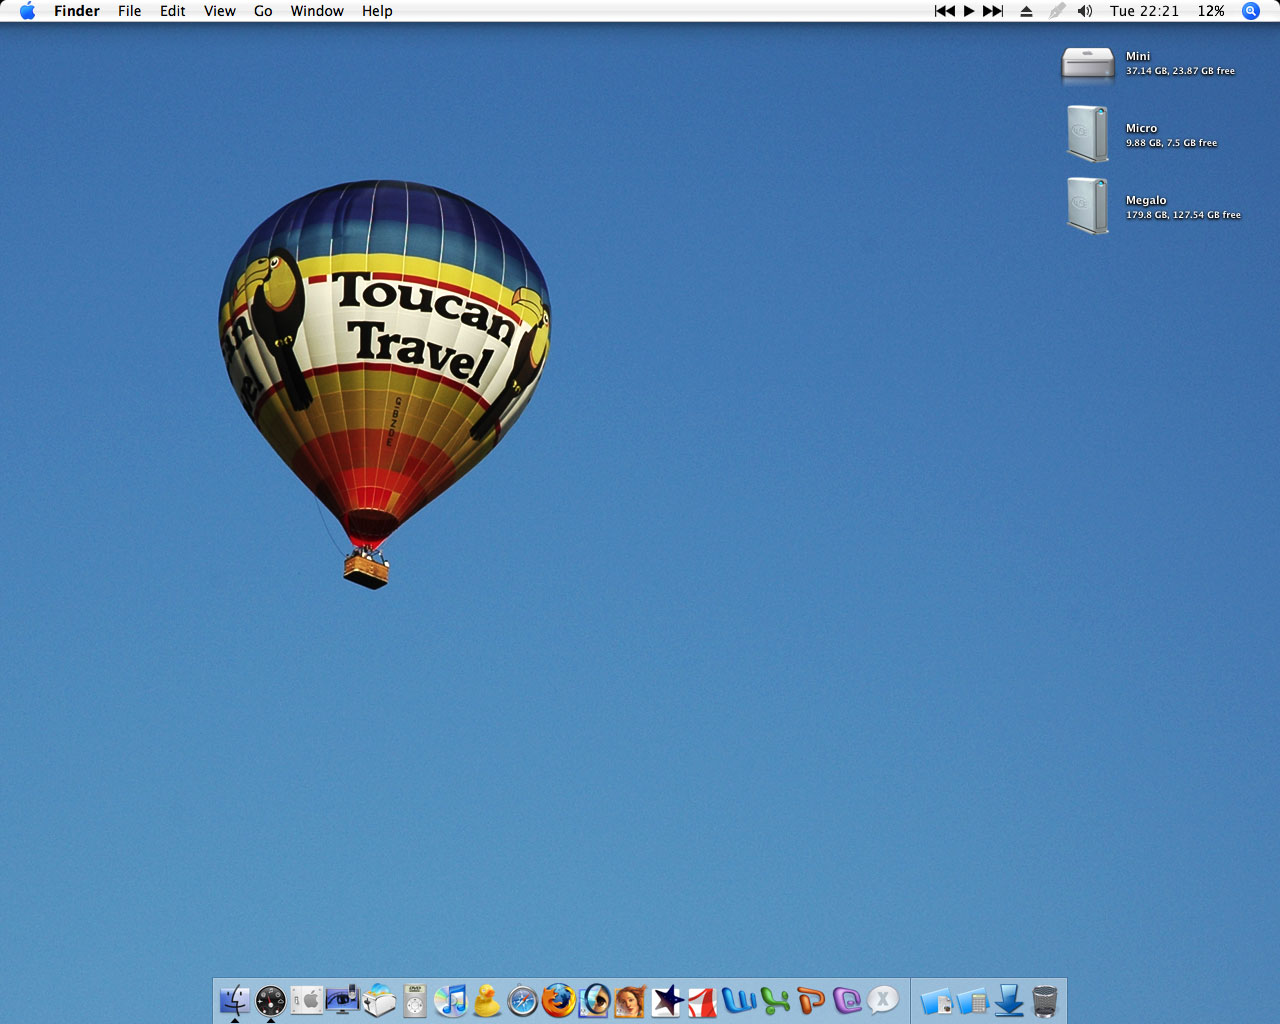Open the File menu
The width and height of the screenshot is (1280, 1024).
pyautogui.click(x=130, y=11)
